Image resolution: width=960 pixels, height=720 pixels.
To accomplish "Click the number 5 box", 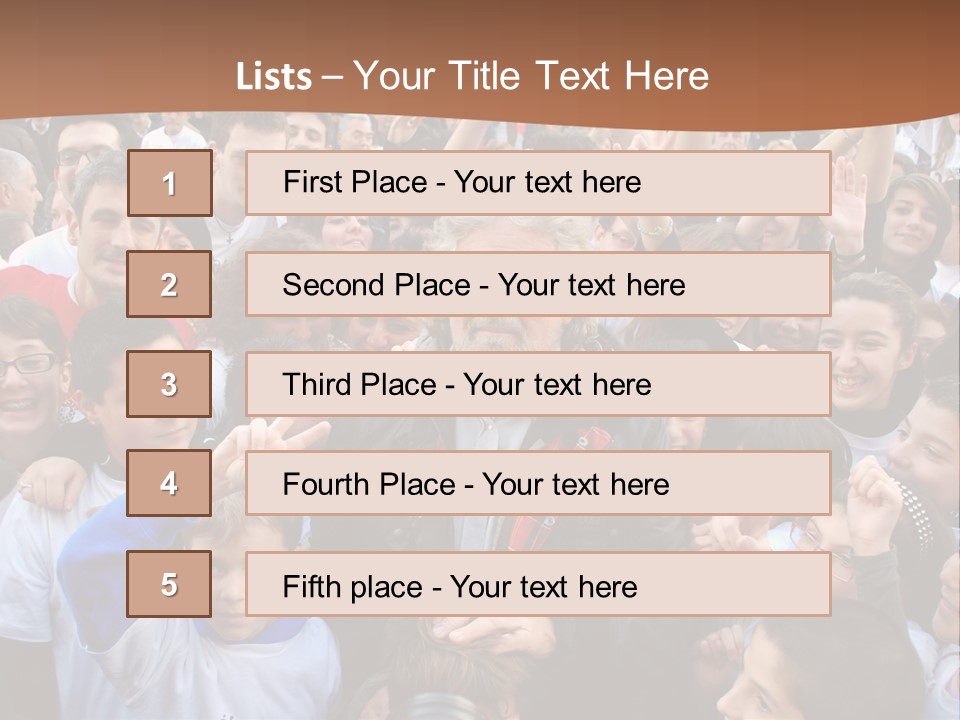I will (x=169, y=584).
